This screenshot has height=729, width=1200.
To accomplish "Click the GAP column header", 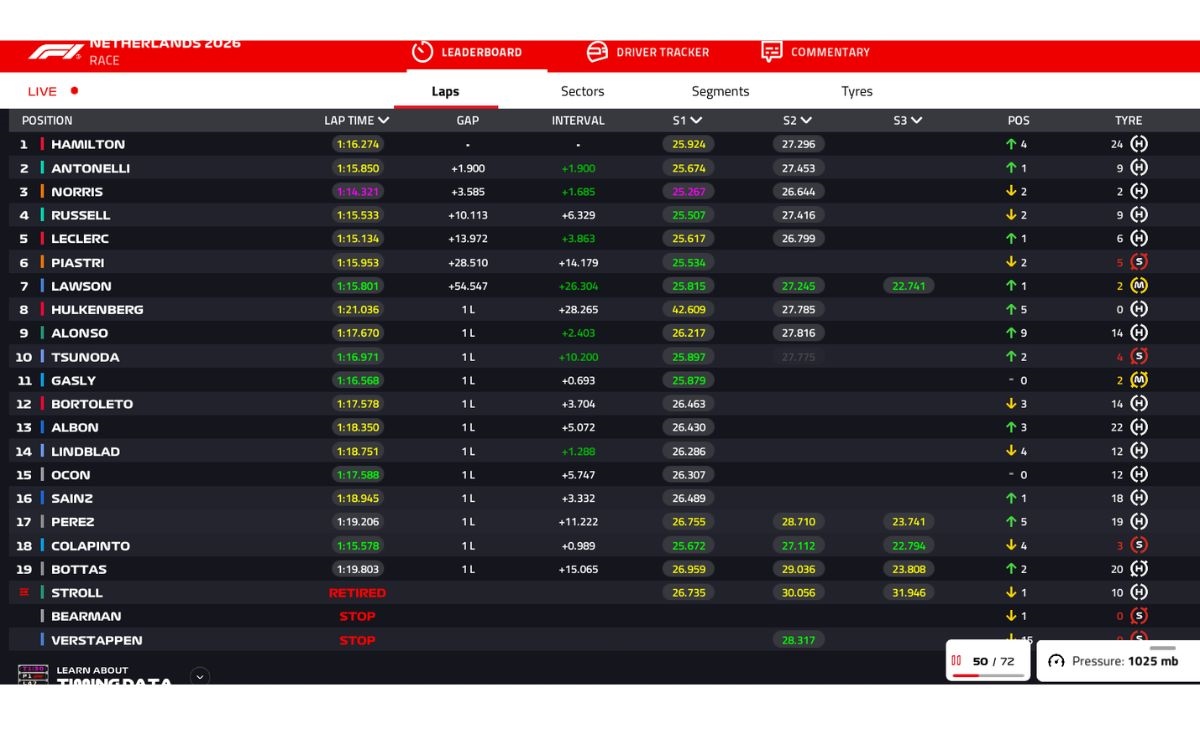I will [x=468, y=120].
